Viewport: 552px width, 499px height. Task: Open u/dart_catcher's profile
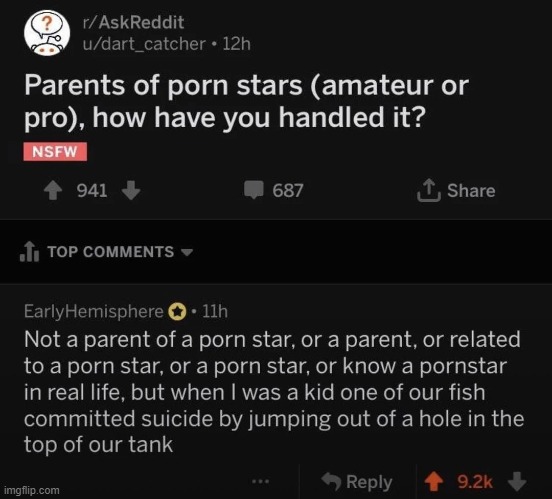[144, 44]
